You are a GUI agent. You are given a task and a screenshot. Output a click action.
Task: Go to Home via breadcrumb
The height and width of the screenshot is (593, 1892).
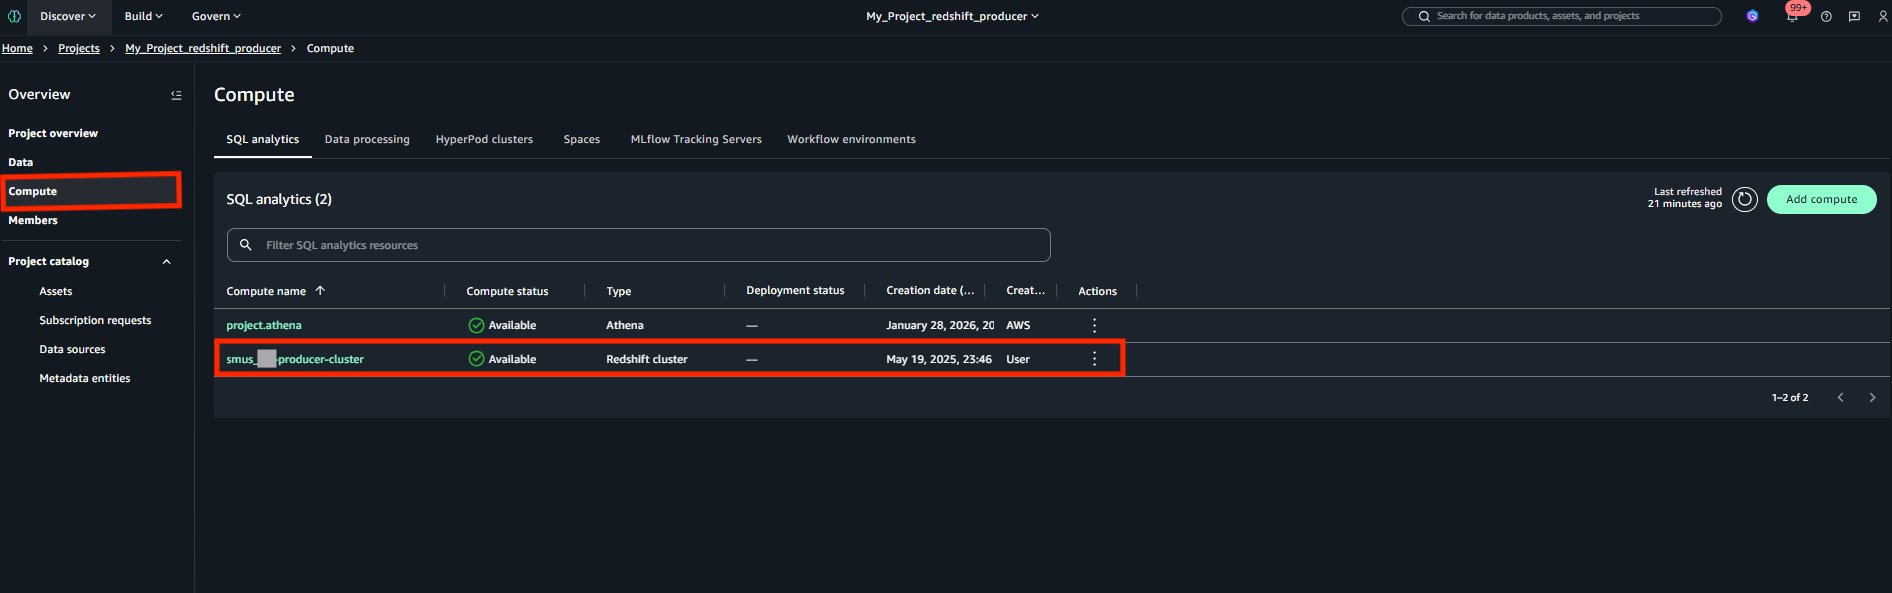click(x=17, y=48)
